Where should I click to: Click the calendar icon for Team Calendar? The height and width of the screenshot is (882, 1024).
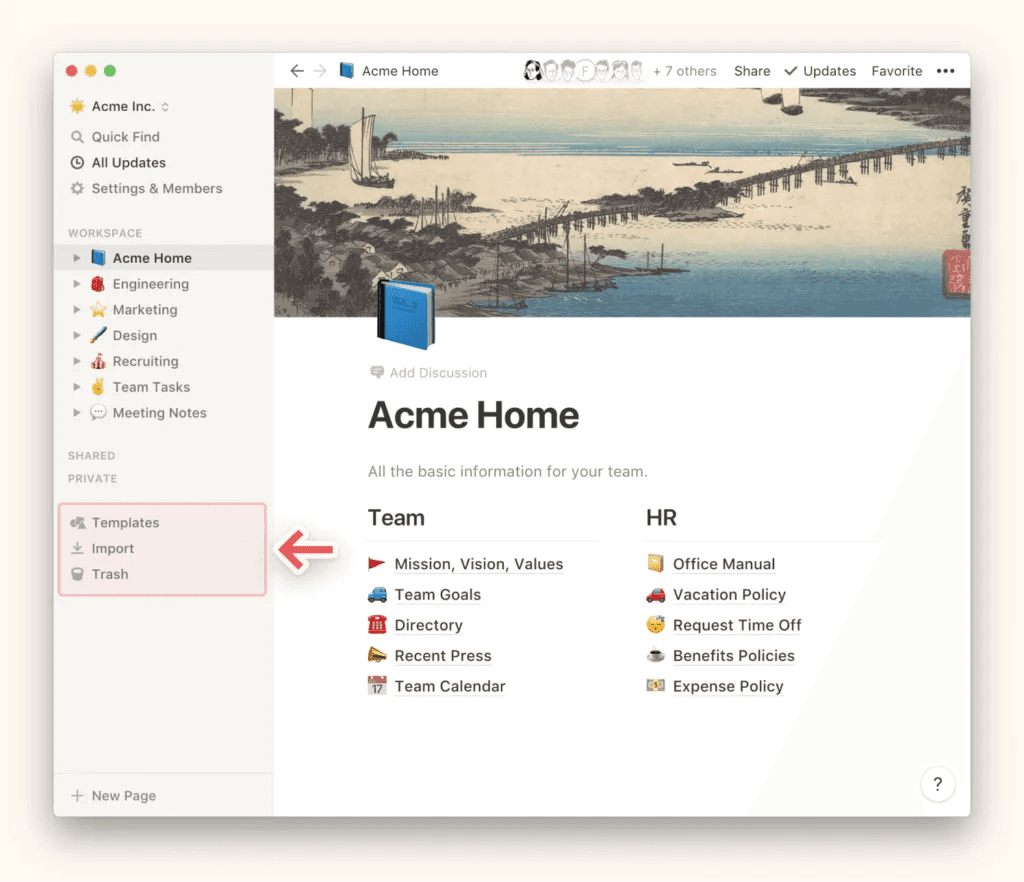pyautogui.click(x=377, y=685)
